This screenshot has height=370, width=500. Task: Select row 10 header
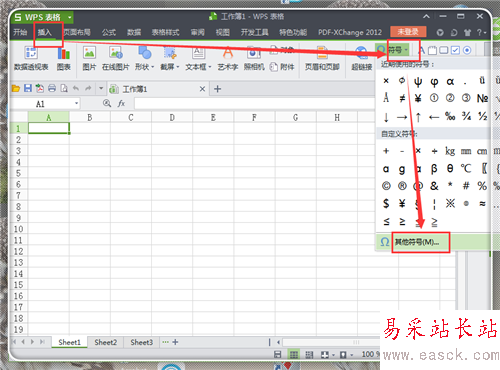pos(18,229)
